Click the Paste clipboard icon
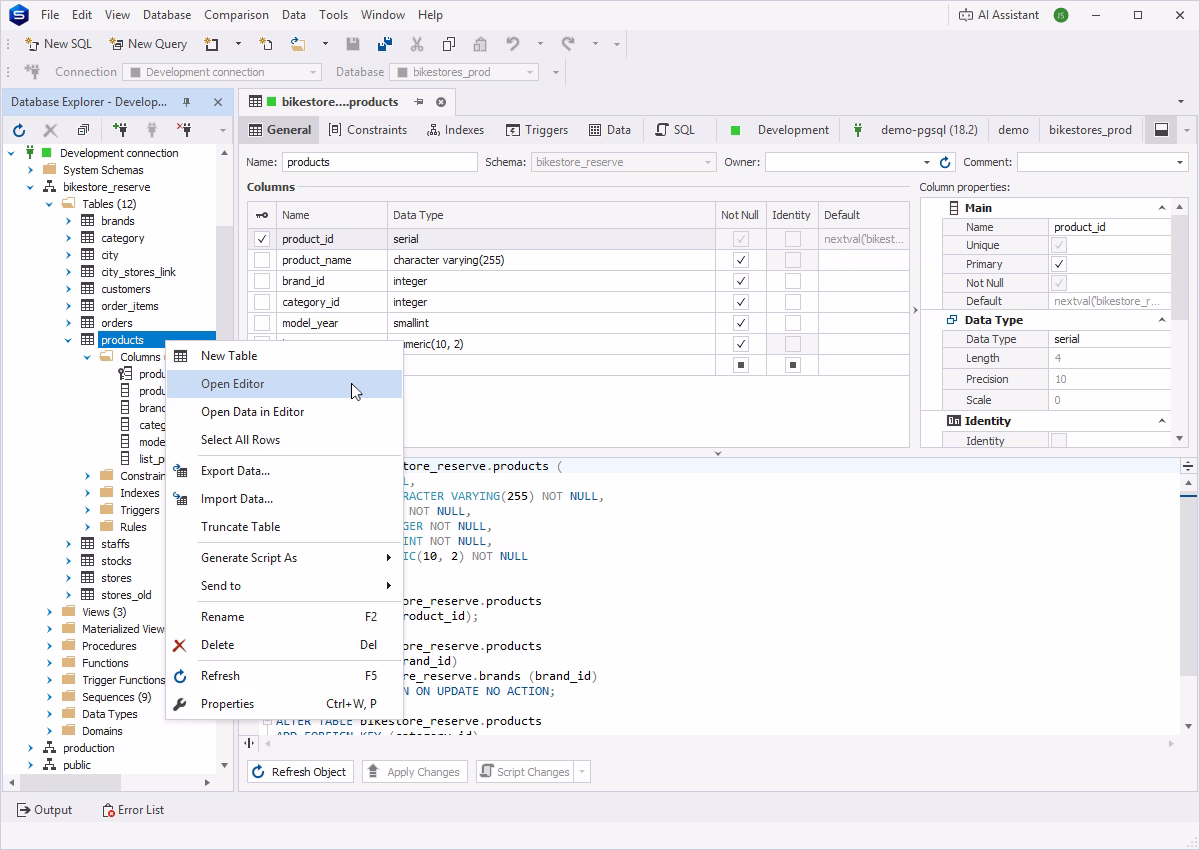The height and width of the screenshot is (850, 1200). 480,44
